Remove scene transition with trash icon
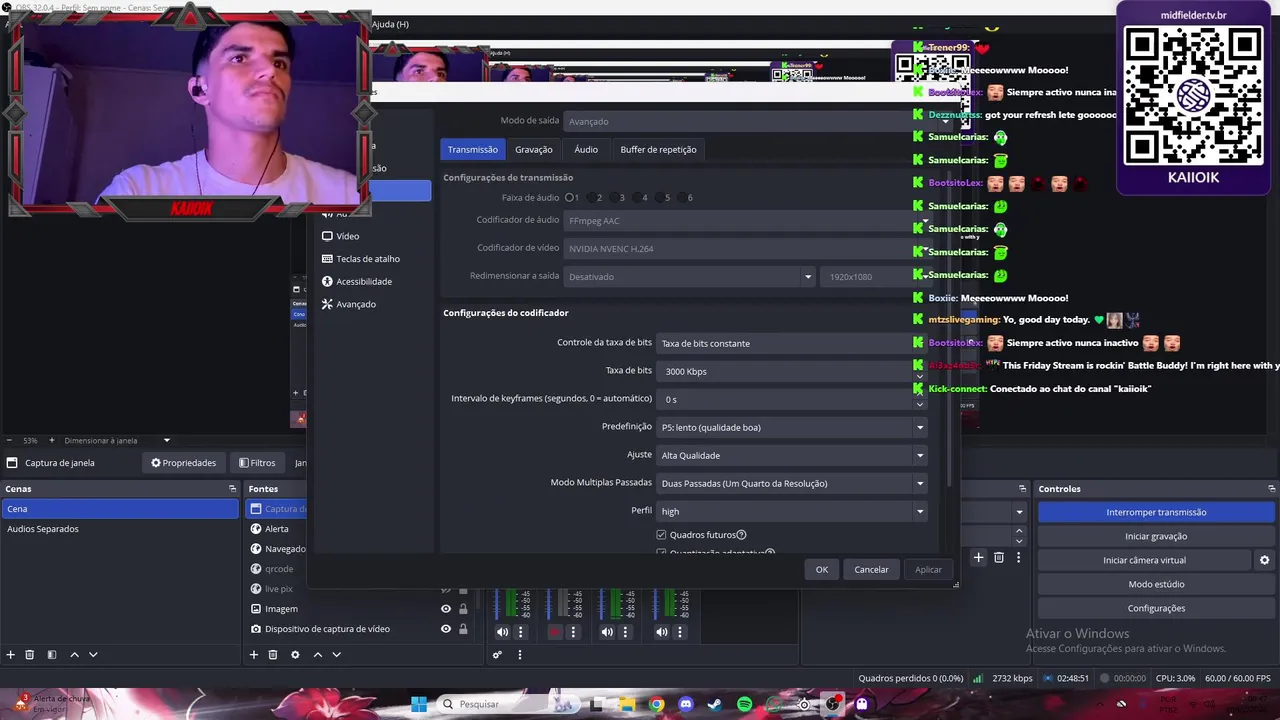Image resolution: width=1280 pixels, height=720 pixels. point(998,558)
